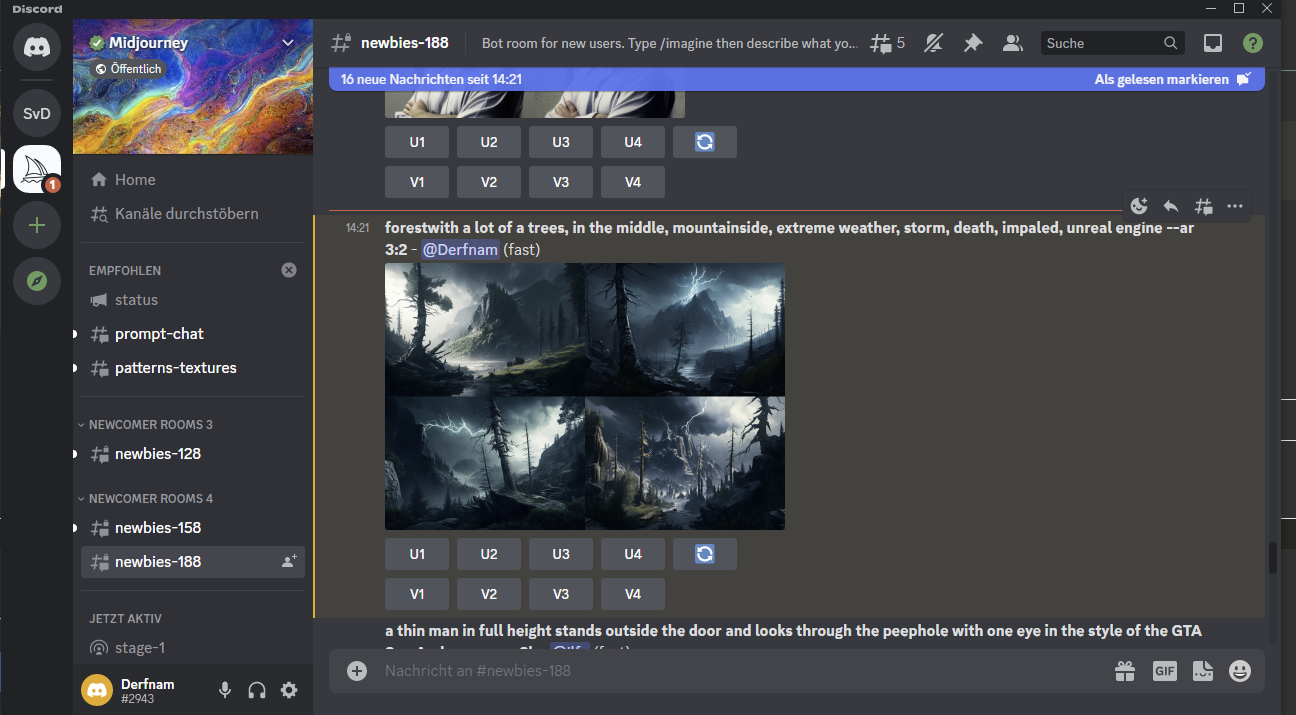
Task: Upscale forest image with U4
Action: point(633,554)
